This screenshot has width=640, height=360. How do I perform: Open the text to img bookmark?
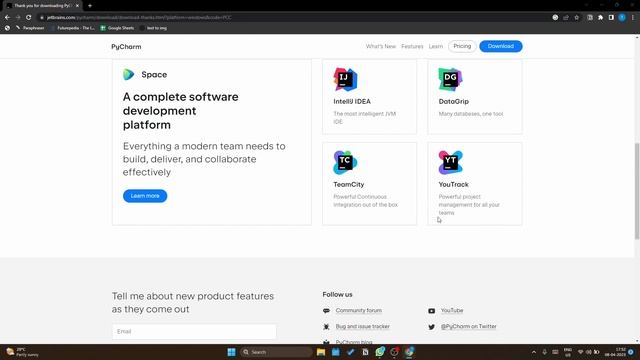click(153, 28)
